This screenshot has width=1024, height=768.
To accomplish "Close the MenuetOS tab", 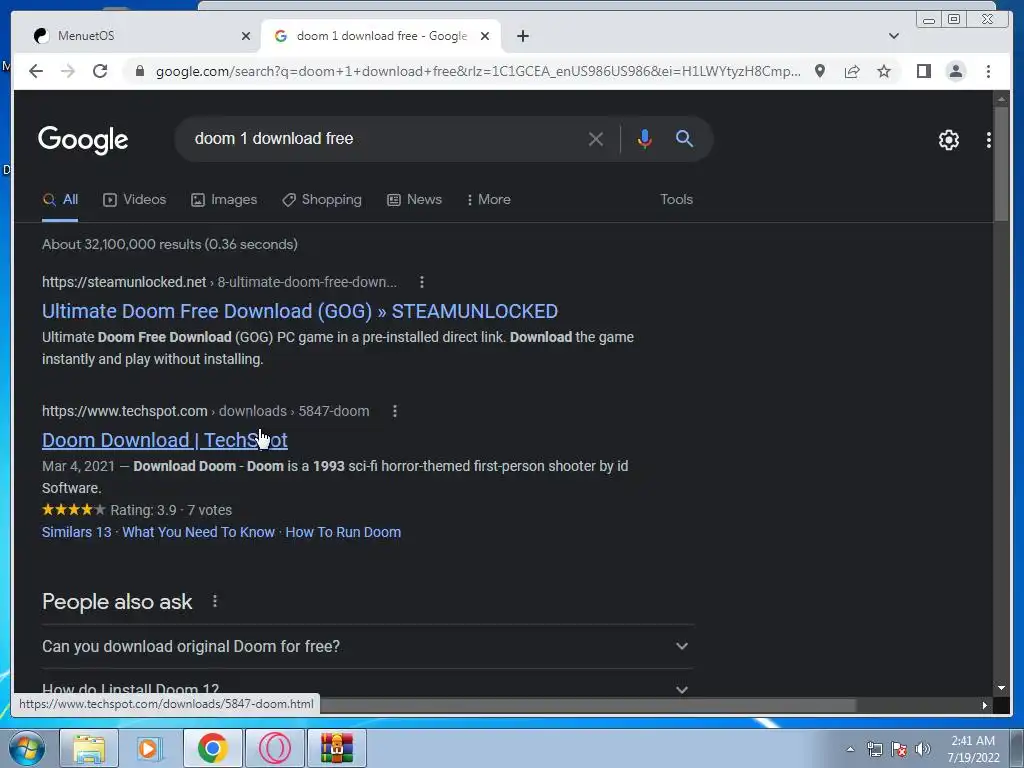I will (x=246, y=36).
